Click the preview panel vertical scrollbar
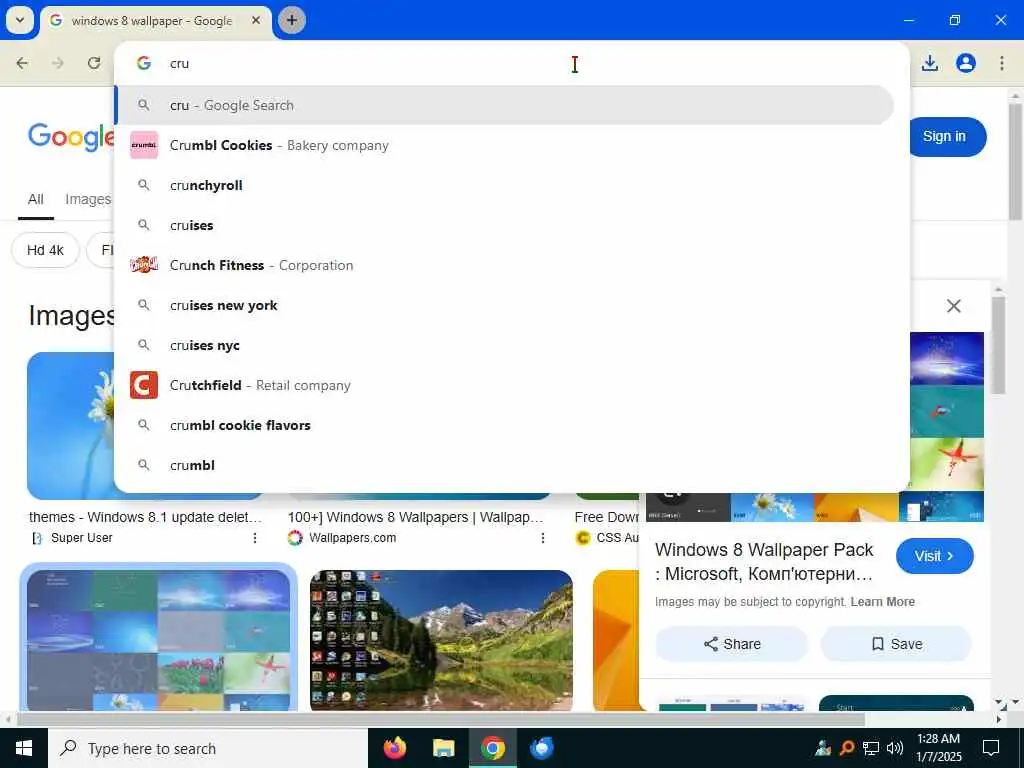Viewport: 1024px width, 768px height. click(997, 346)
